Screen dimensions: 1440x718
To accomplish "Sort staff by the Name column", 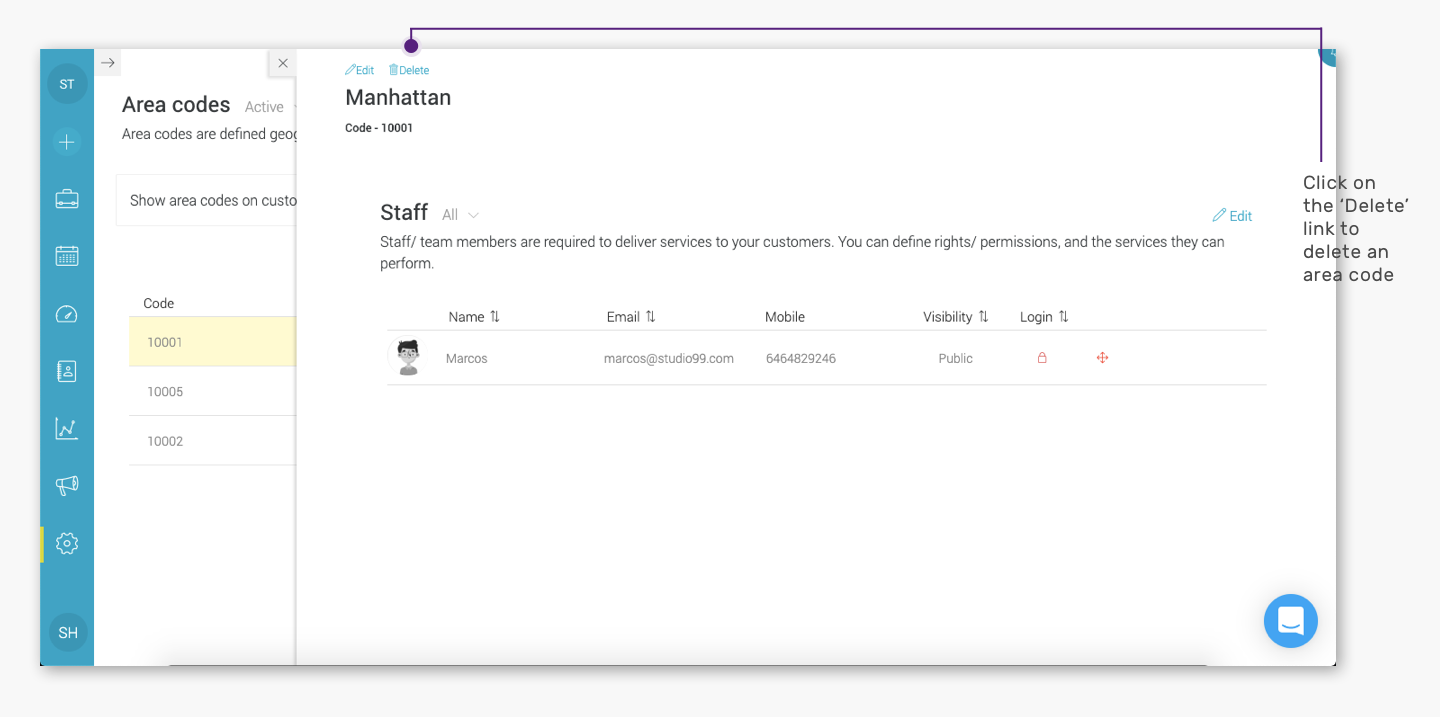I will [474, 317].
